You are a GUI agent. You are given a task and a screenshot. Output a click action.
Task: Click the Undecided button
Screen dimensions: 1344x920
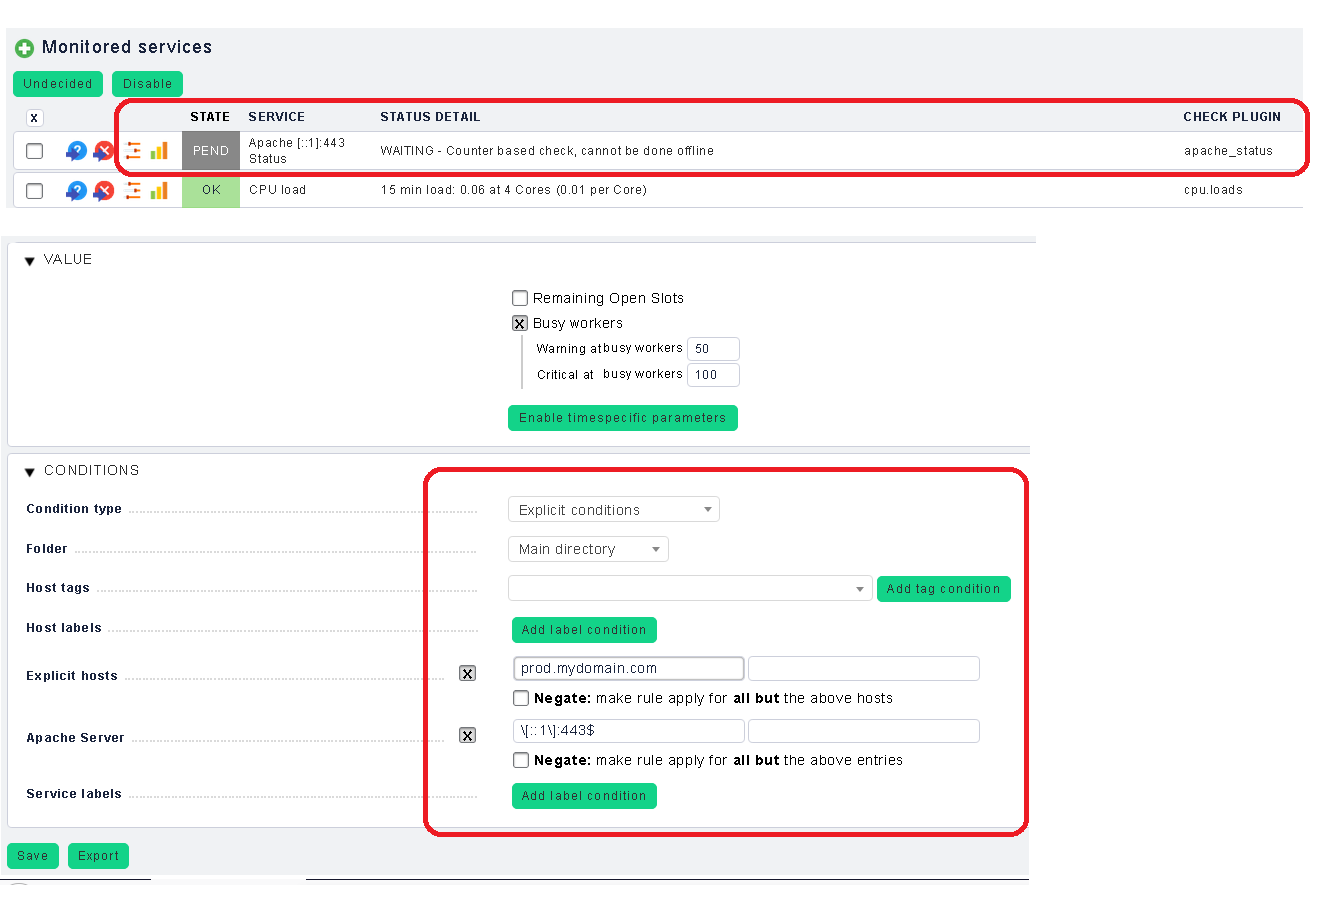point(58,84)
